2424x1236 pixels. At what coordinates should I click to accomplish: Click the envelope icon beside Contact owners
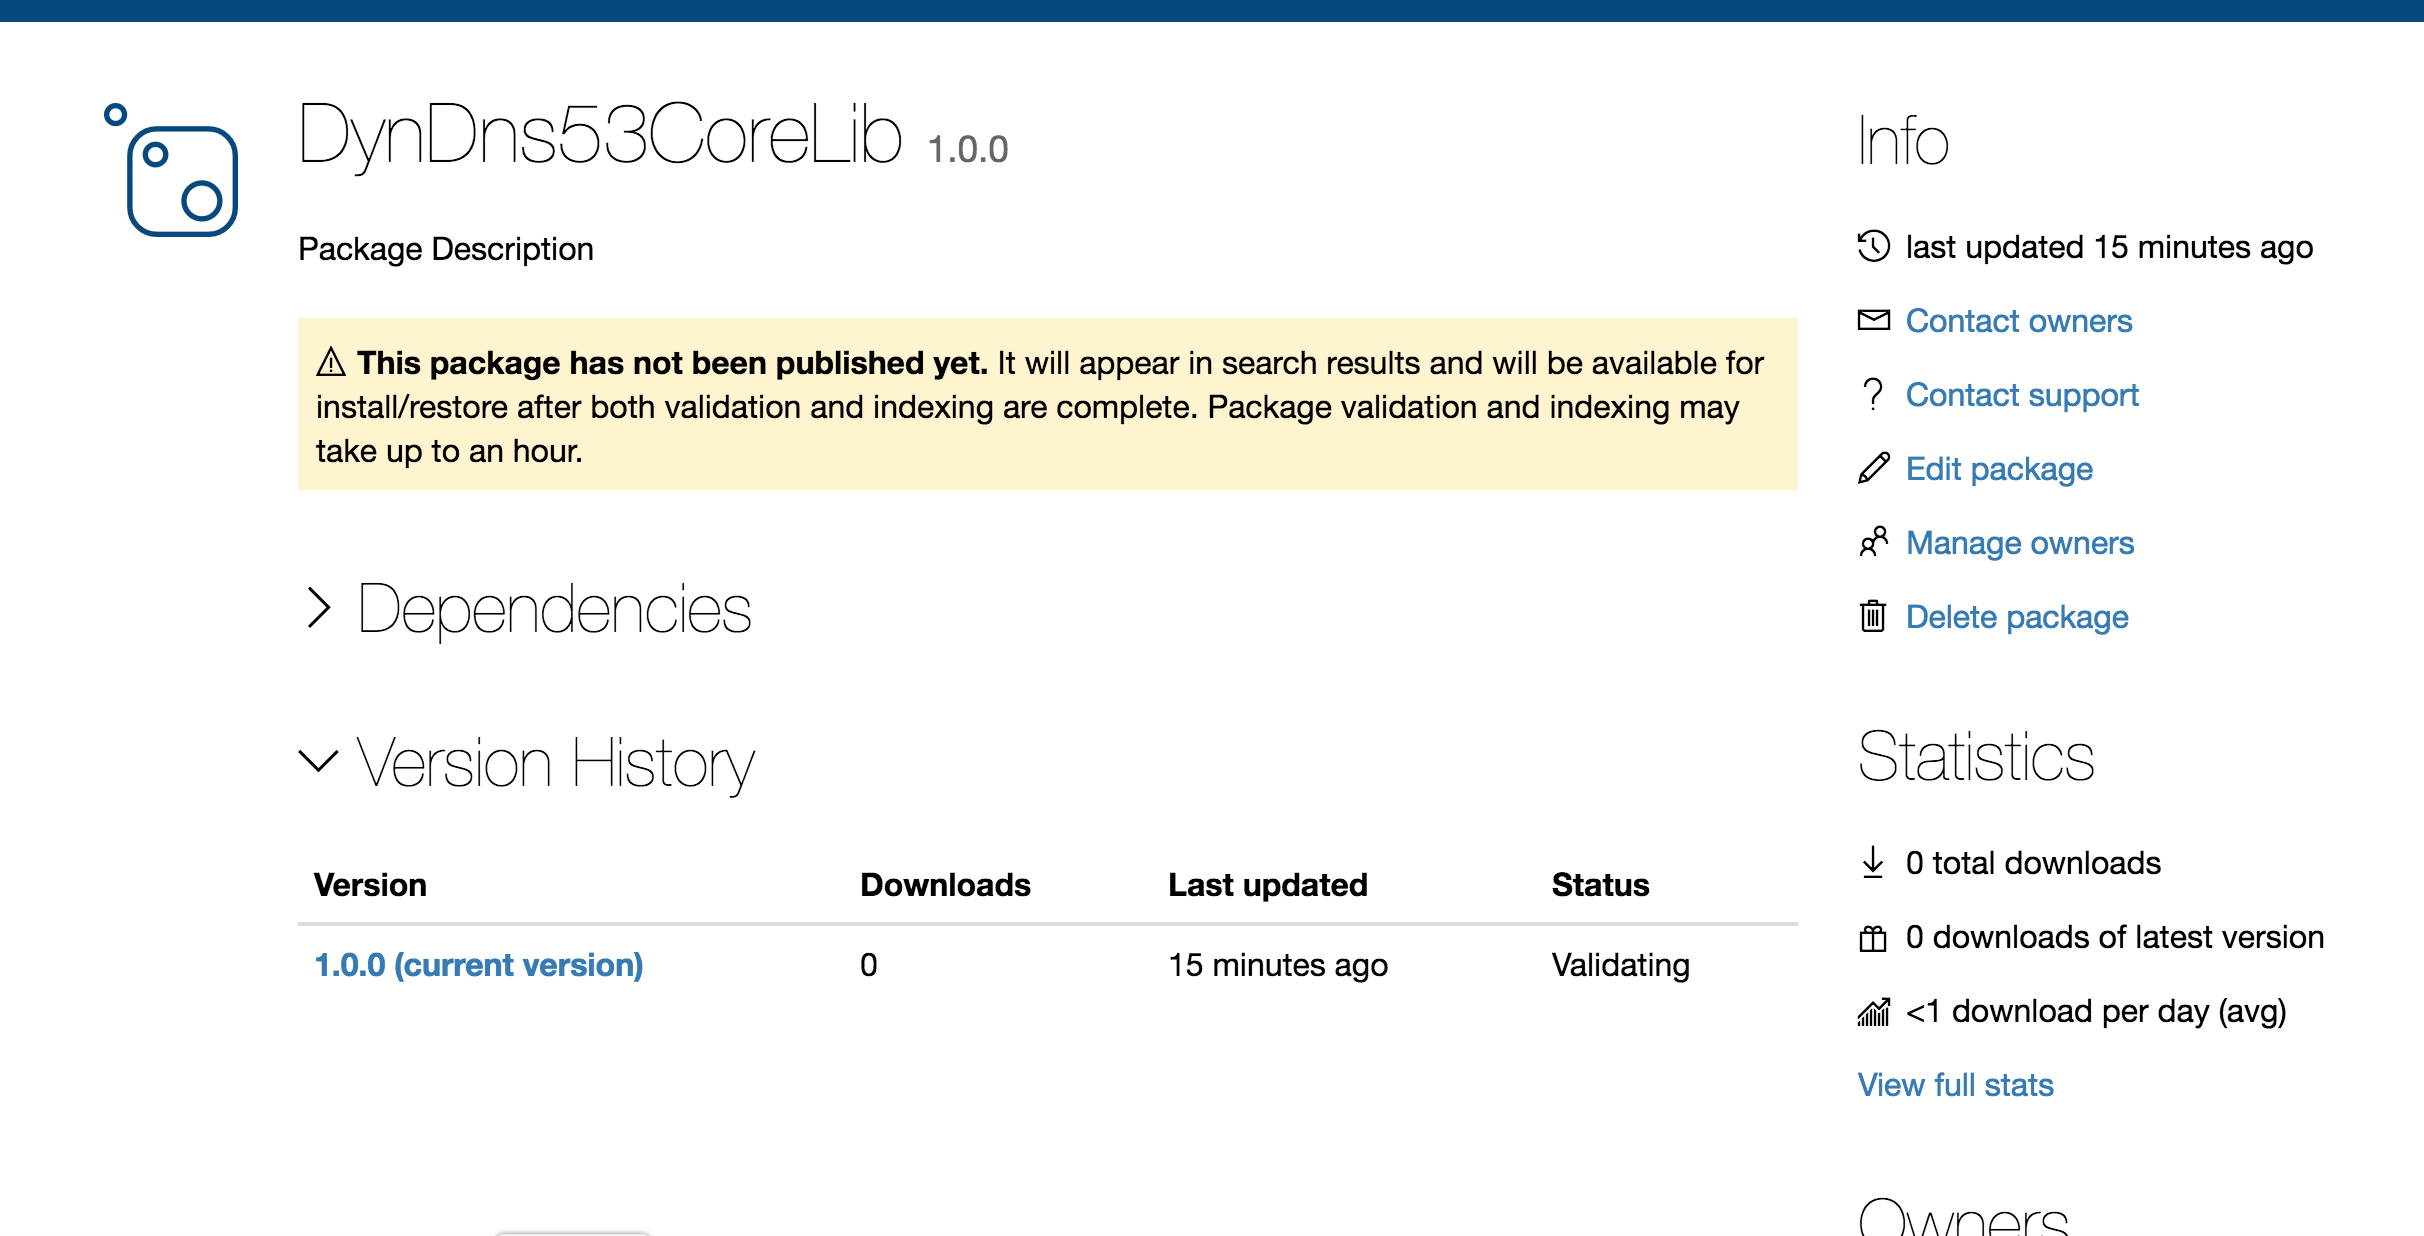click(x=1873, y=320)
